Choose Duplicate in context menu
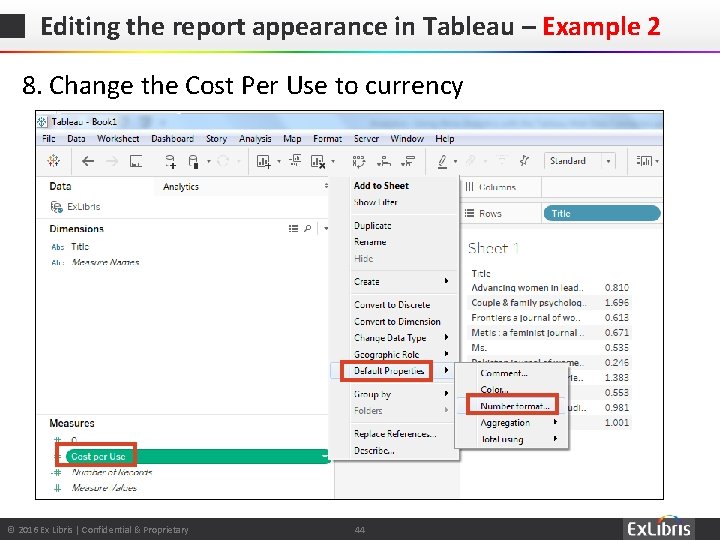The height and width of the screenshot is (540, 720). (372, 225)
